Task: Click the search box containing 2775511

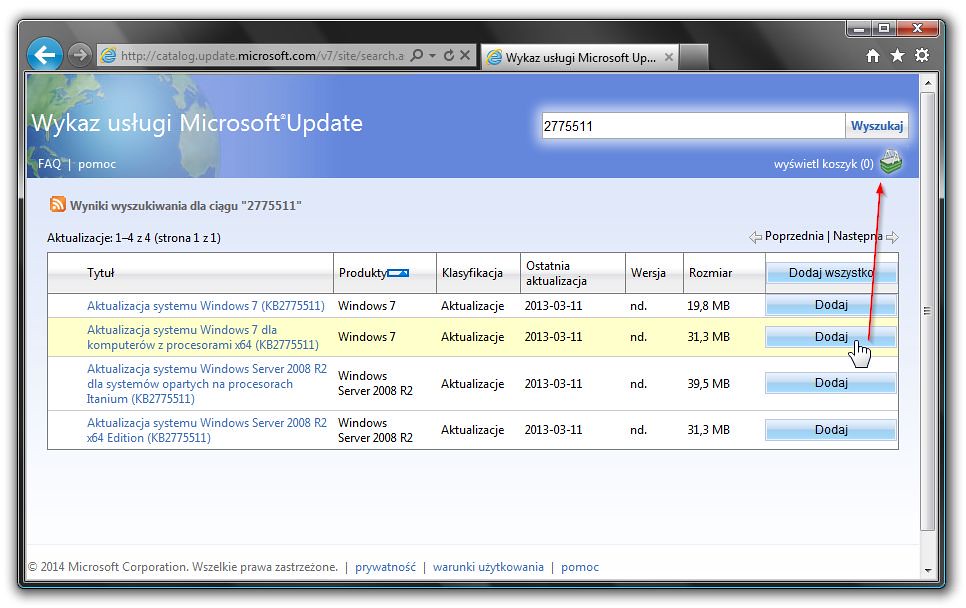Action: click(x=692, y=126)
